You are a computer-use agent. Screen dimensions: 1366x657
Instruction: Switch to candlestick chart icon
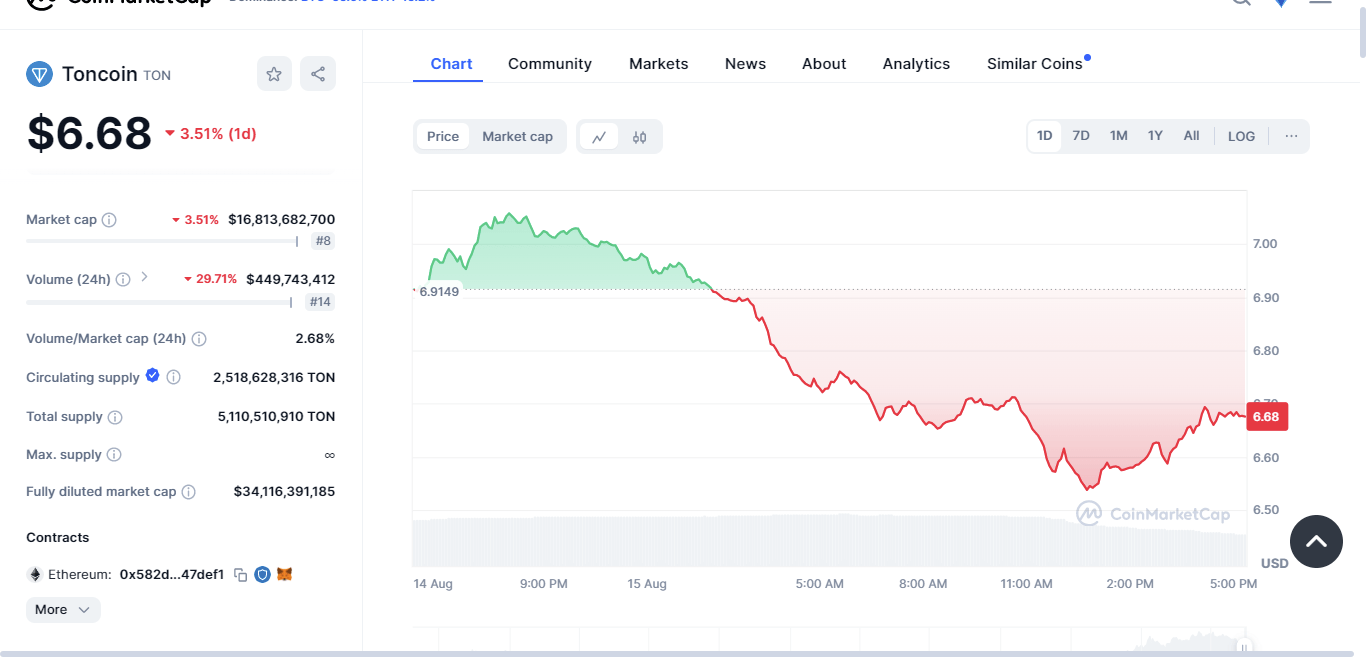click(x=640, y=137)
